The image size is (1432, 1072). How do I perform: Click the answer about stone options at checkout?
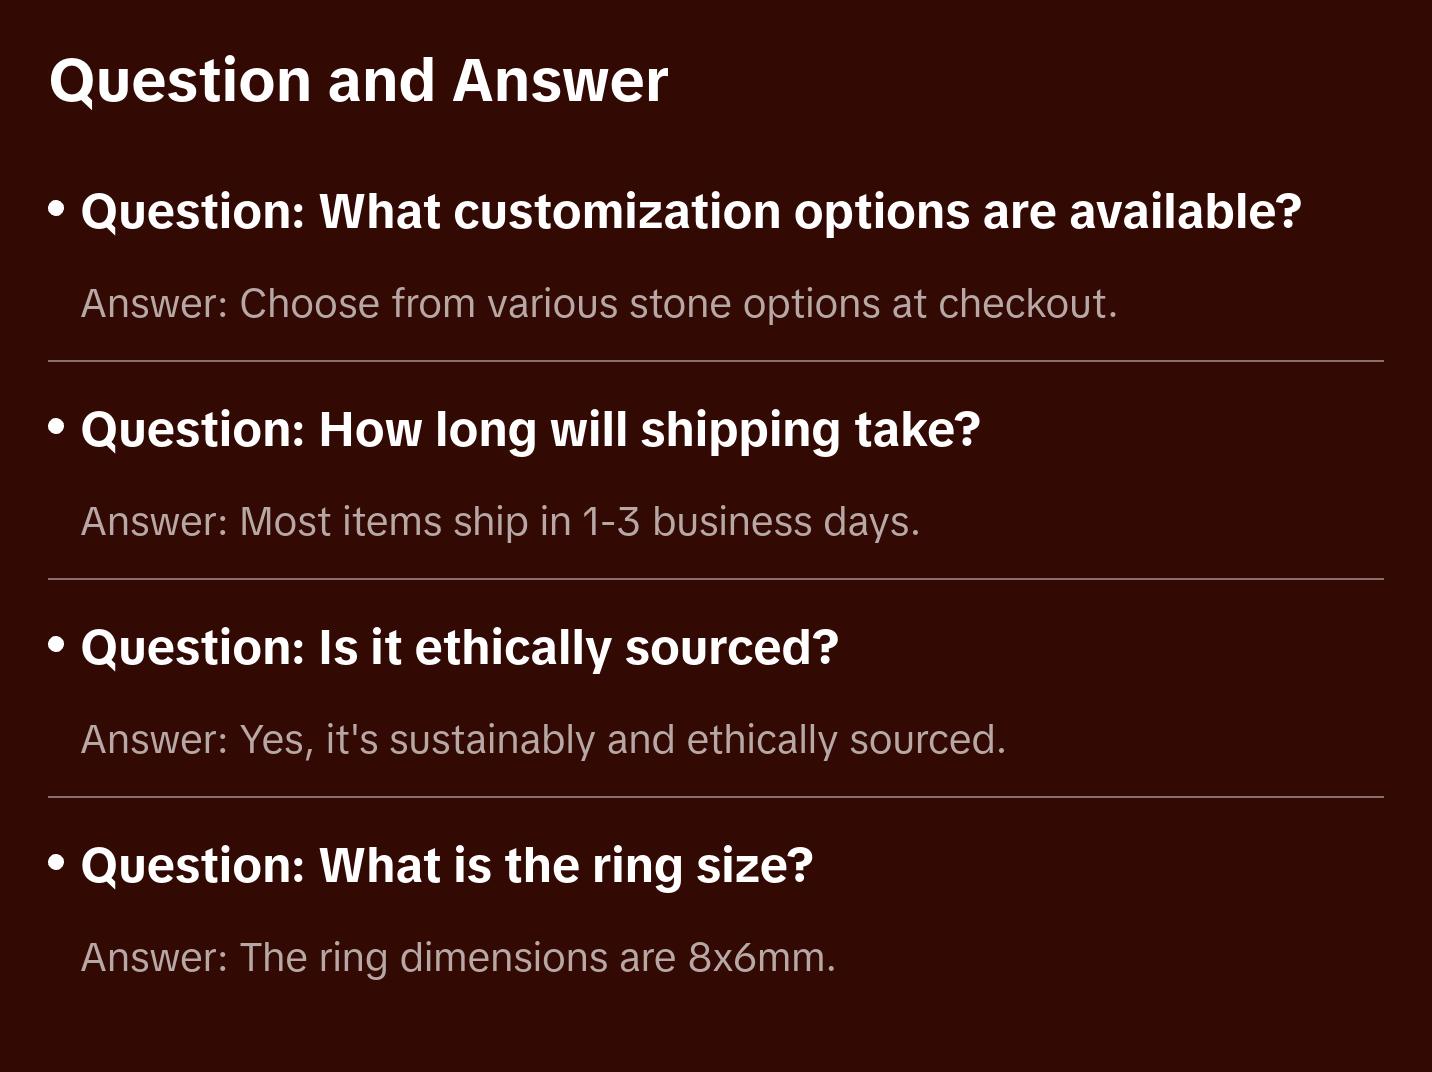[598, 304]
